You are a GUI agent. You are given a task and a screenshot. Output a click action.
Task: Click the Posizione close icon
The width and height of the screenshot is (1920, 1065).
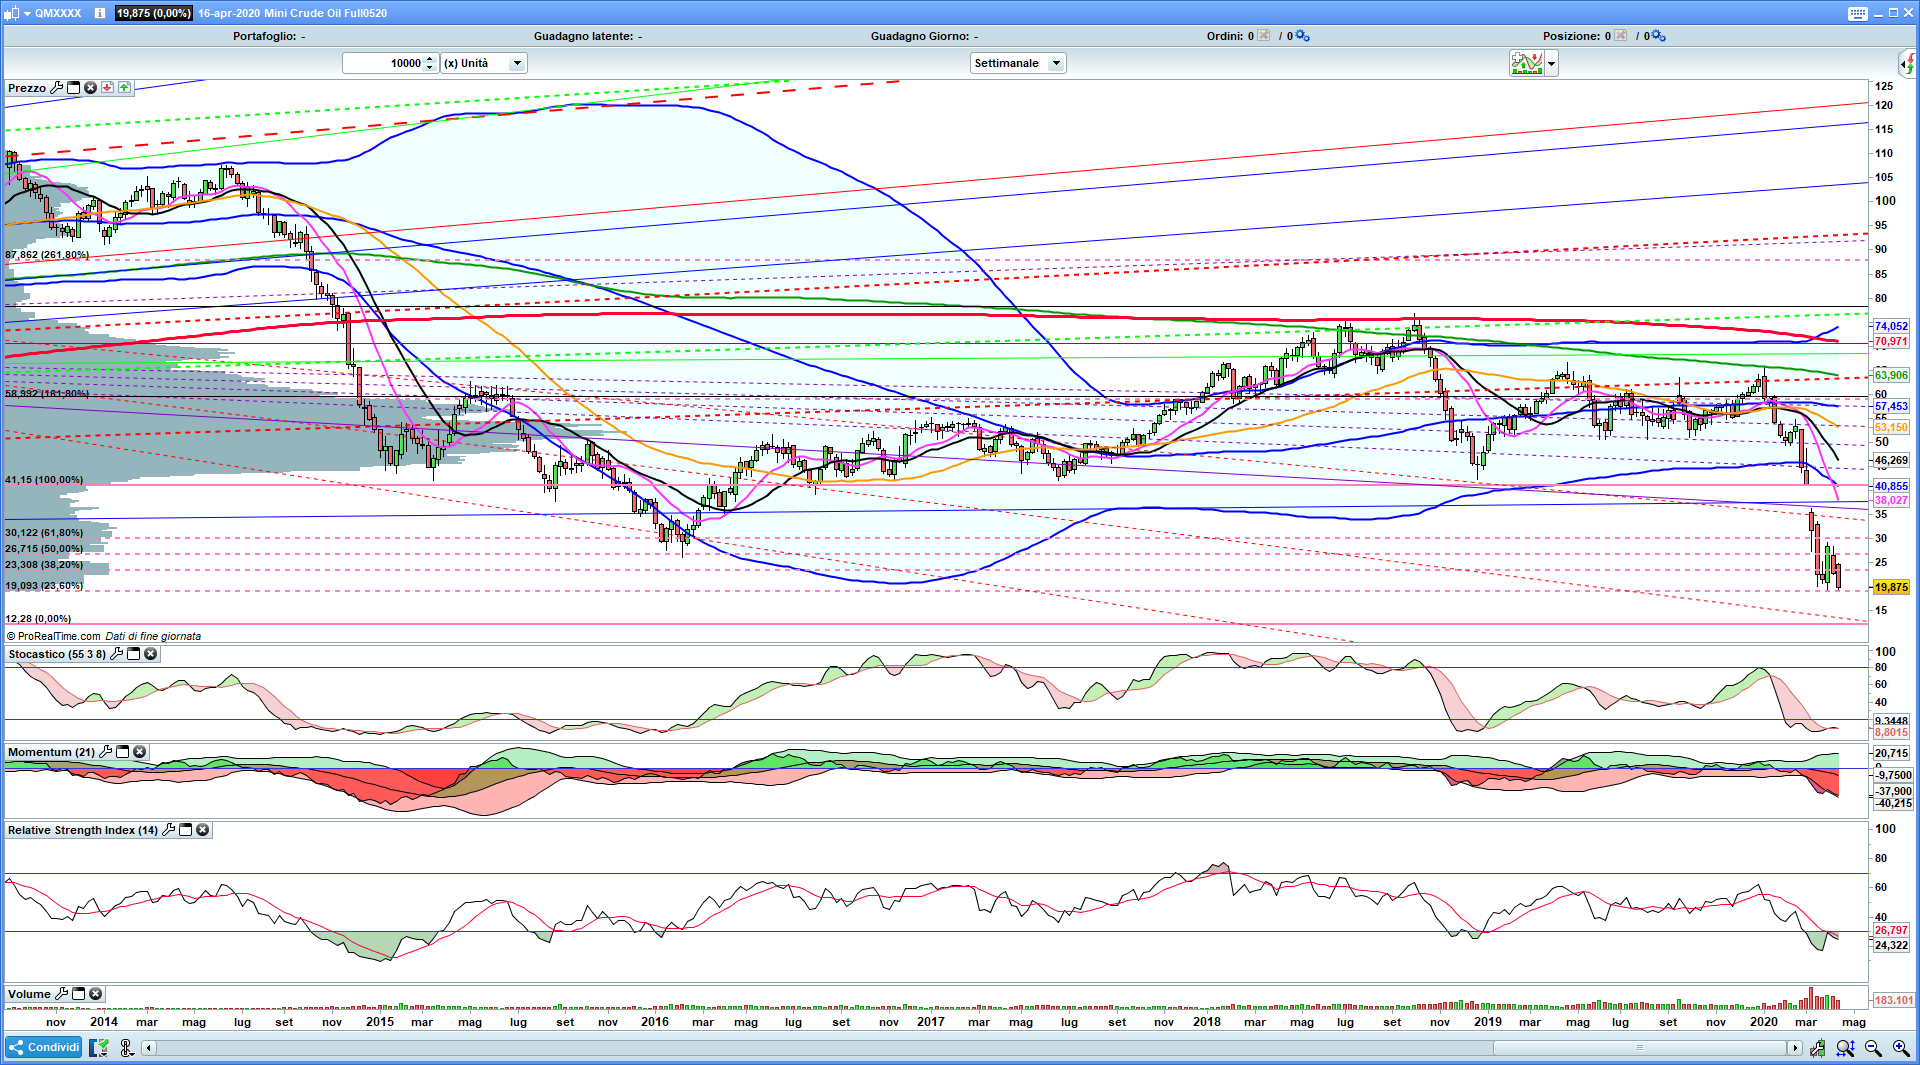1620,36
